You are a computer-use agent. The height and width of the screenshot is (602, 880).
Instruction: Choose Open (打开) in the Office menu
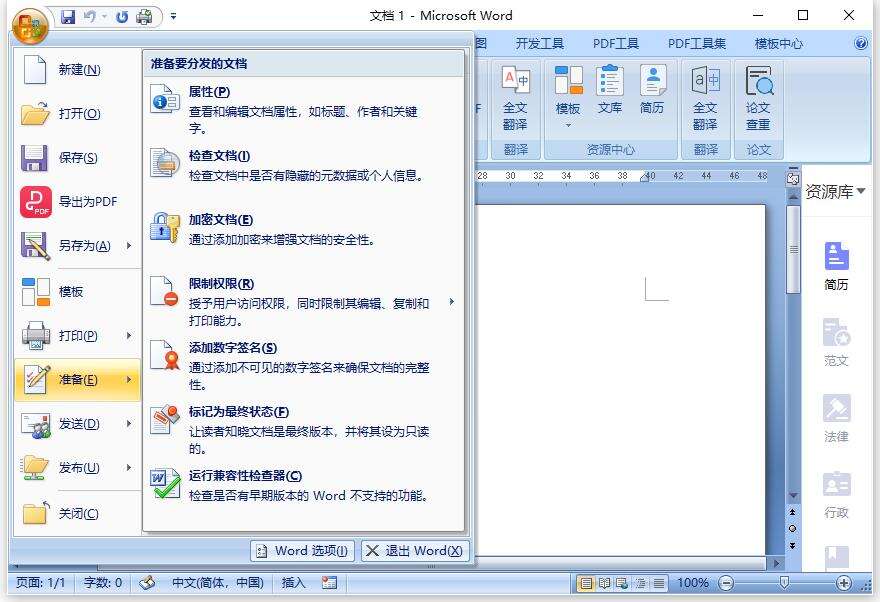coord(77,114)
